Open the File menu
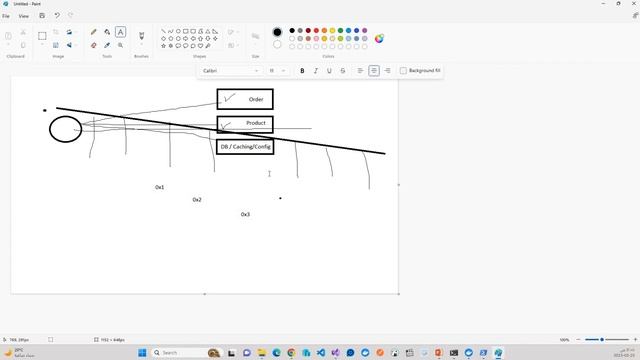Viewport: 640px width, 360px height. click(6, 16)
